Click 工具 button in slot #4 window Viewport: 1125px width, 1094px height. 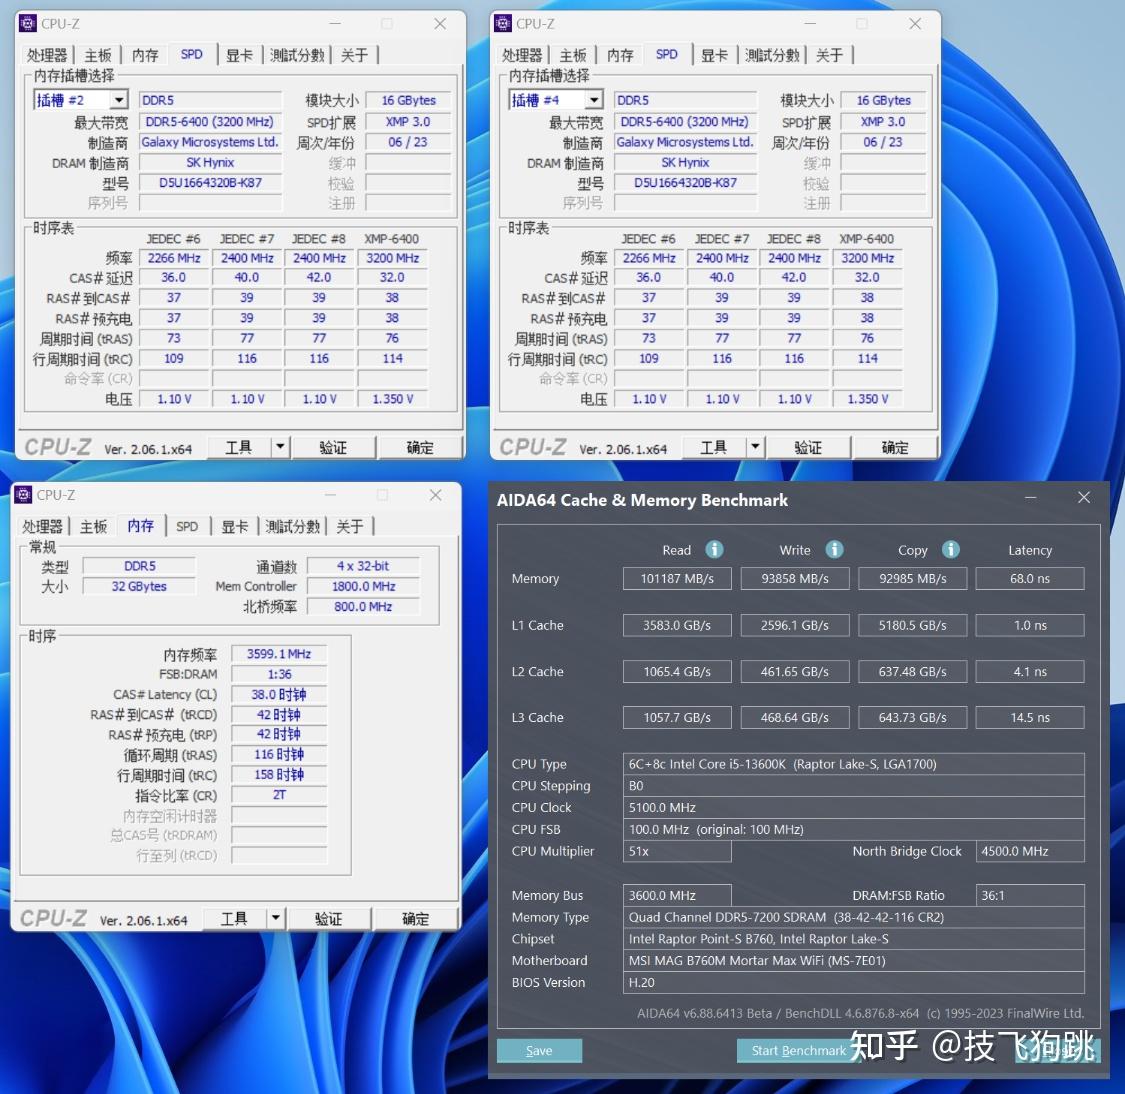(x=714, y=448)
